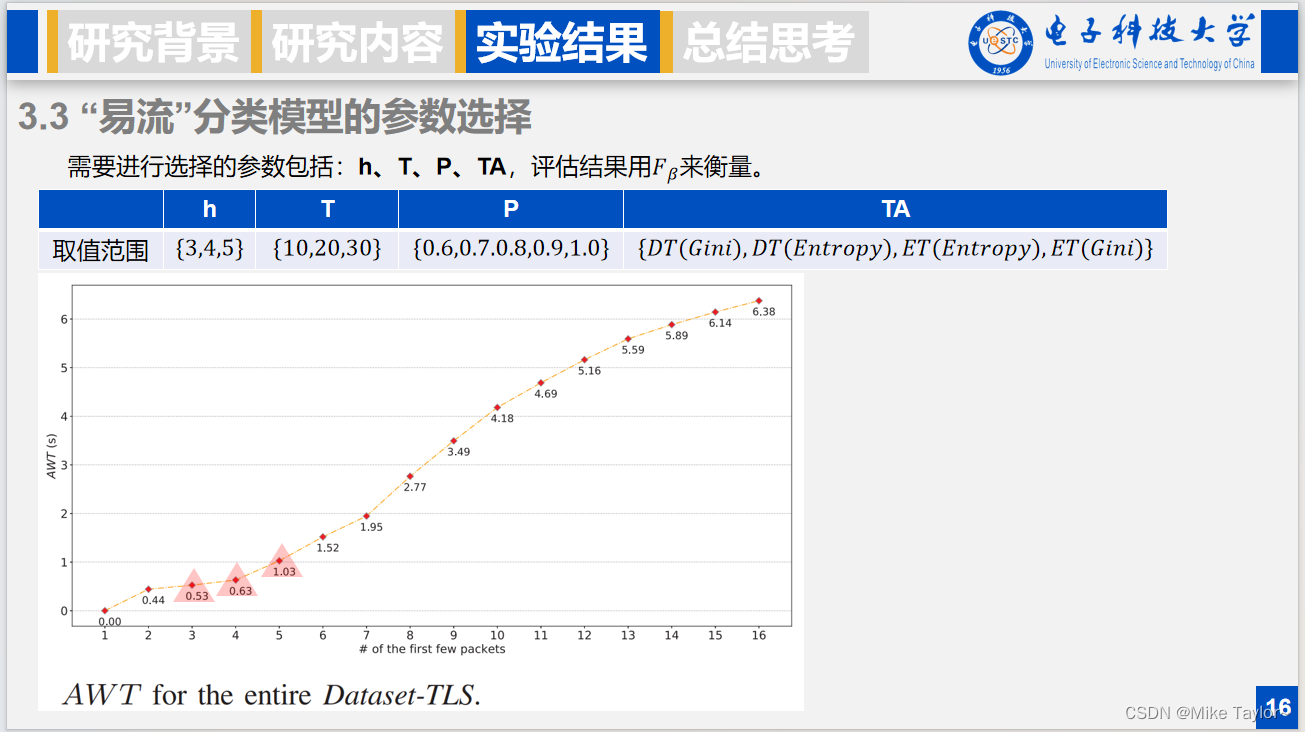Click the slide heading 3.3 "易流"分类模型的参数选择
The image size is (1305, 732).
[x=274, y=118]
